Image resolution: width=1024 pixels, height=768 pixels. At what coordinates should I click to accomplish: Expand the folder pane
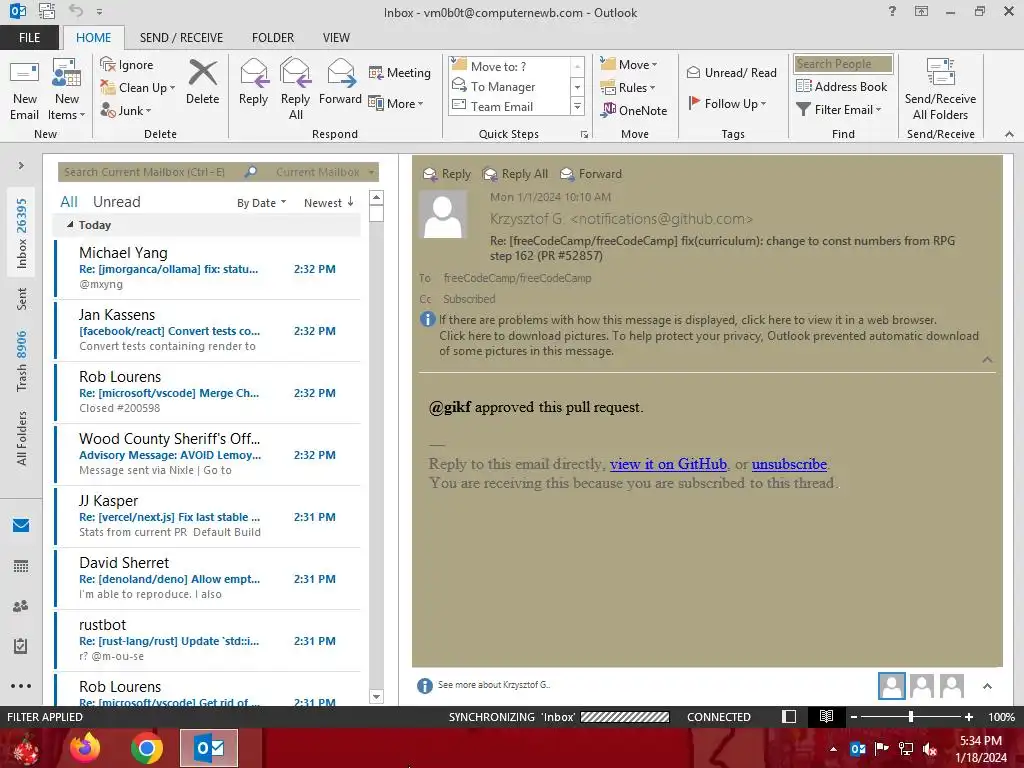pos(21,165)
